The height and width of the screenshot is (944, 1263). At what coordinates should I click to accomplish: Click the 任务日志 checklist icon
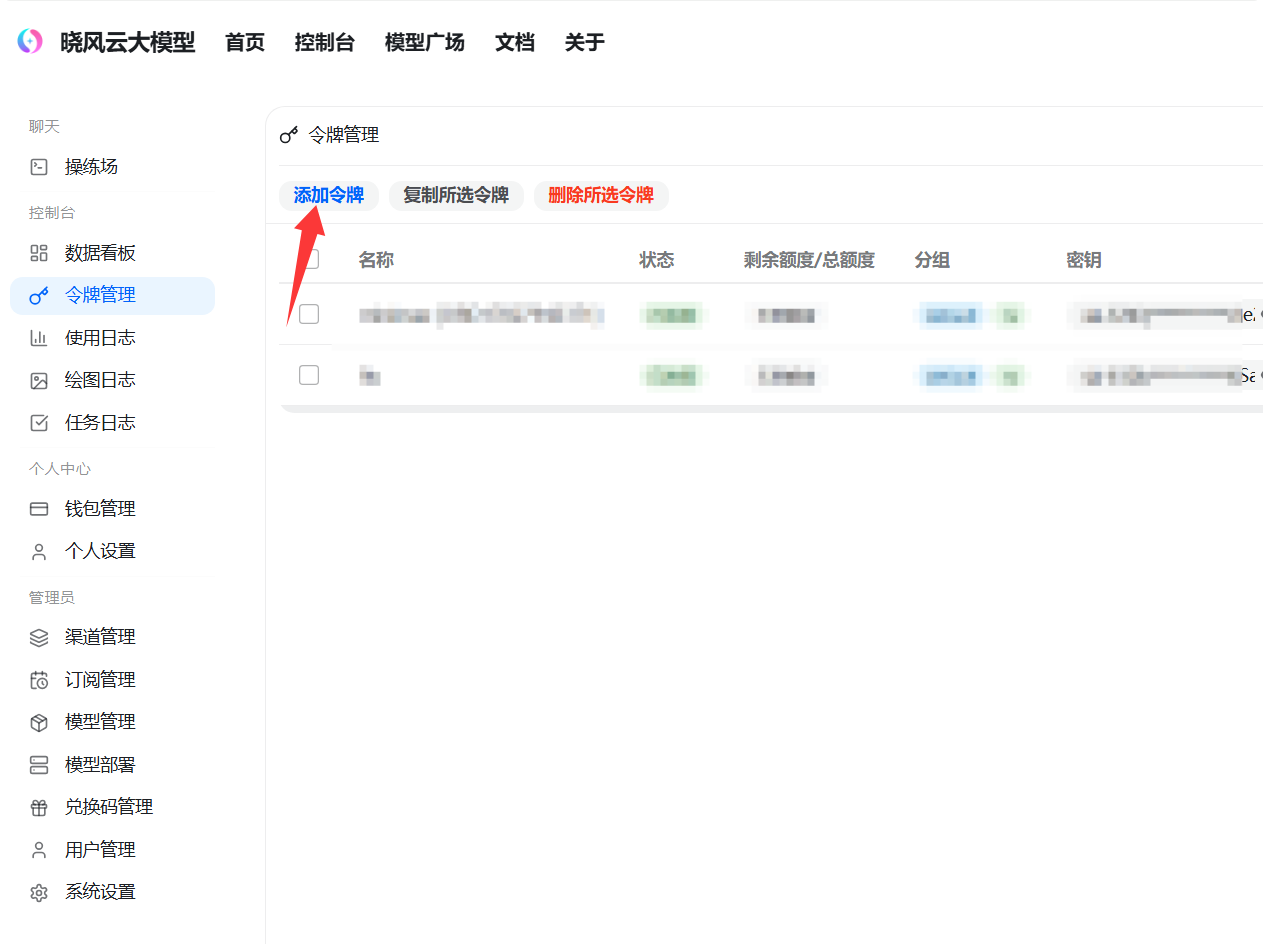coord(39,423)
